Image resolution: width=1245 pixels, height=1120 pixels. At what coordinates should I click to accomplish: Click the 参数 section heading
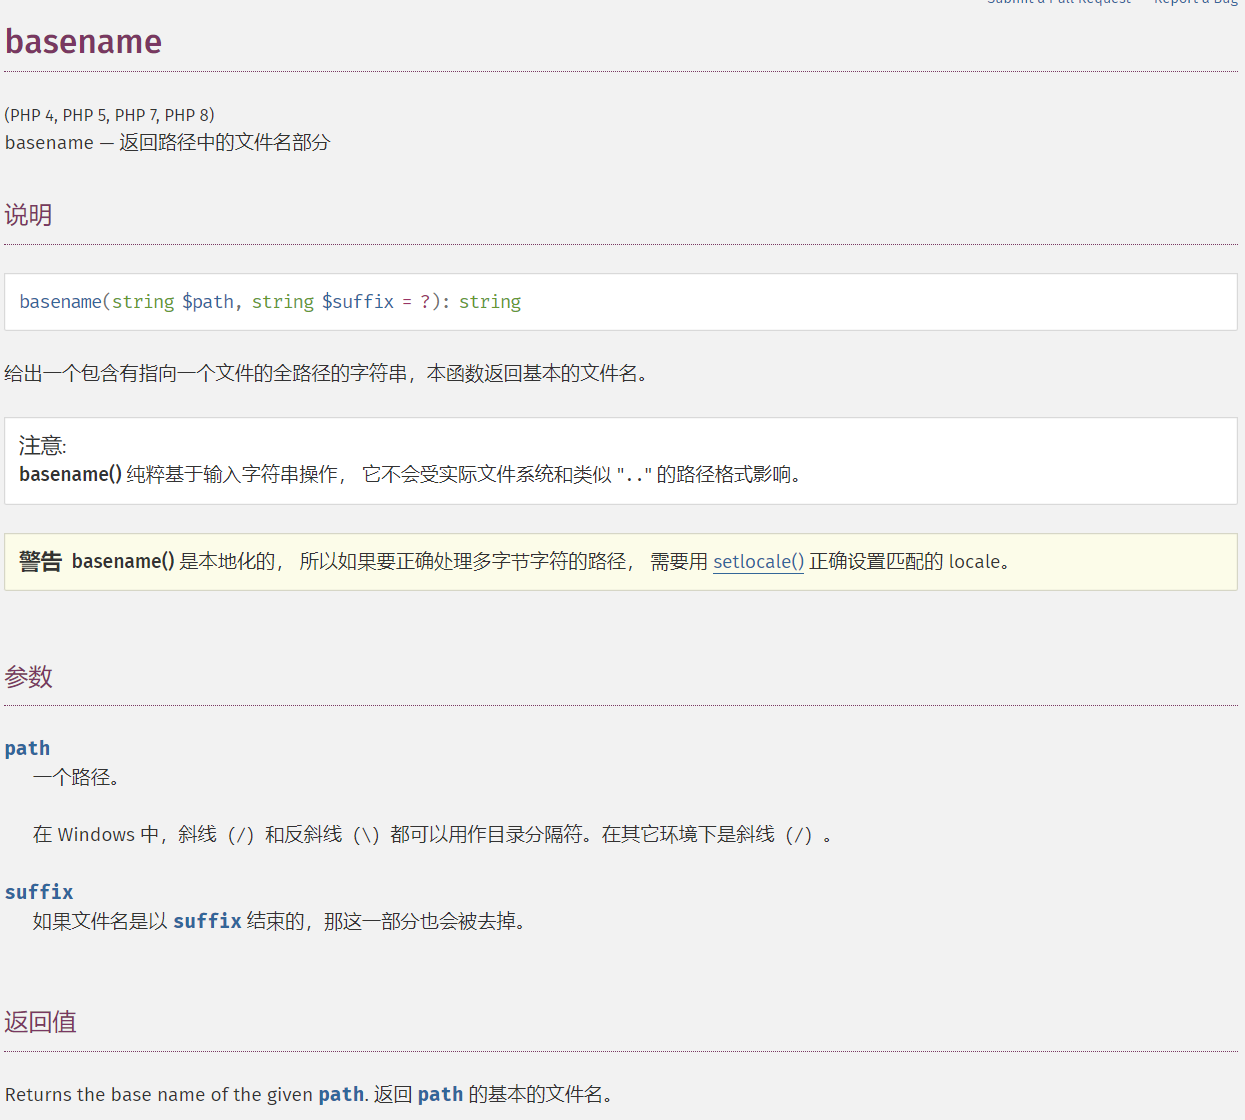click(28, 677)
